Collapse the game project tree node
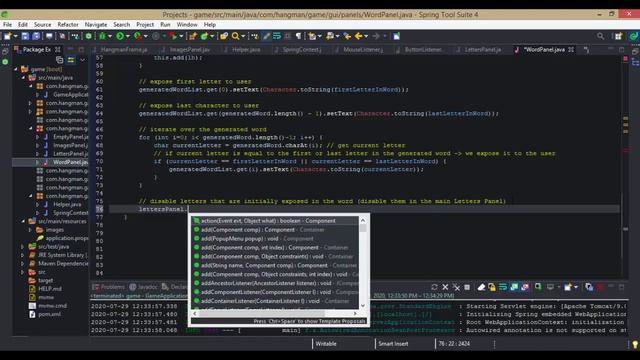 point(16,69)
